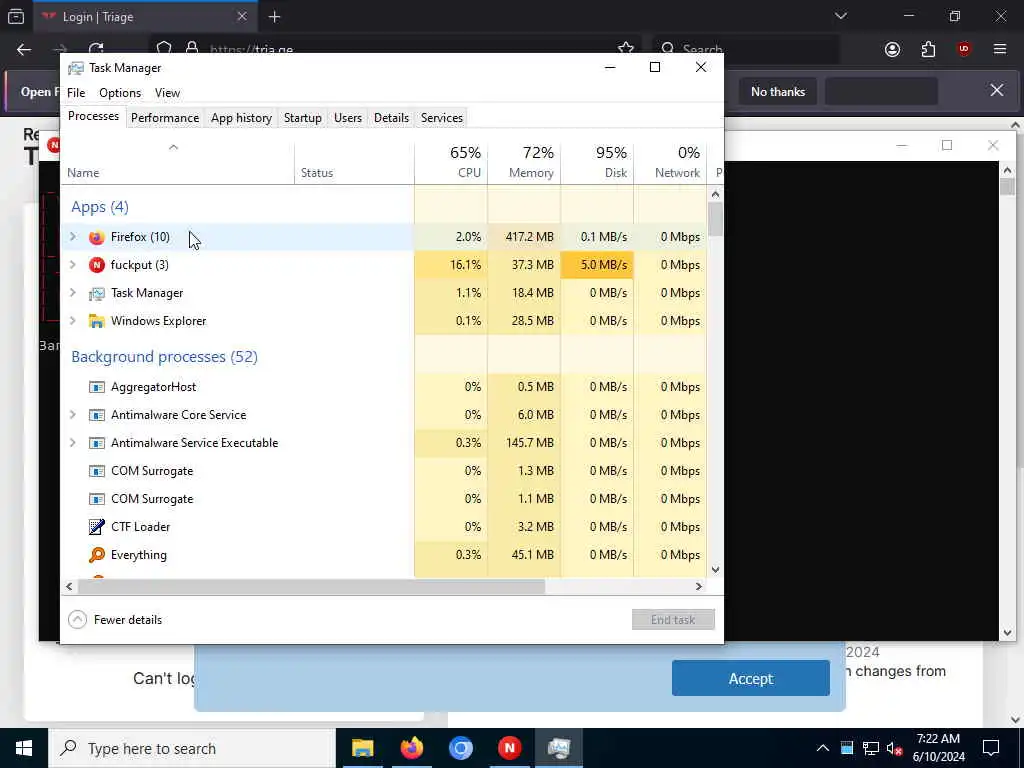Click the Accept button on webpage
The image size is (1024, 768).
750,679
